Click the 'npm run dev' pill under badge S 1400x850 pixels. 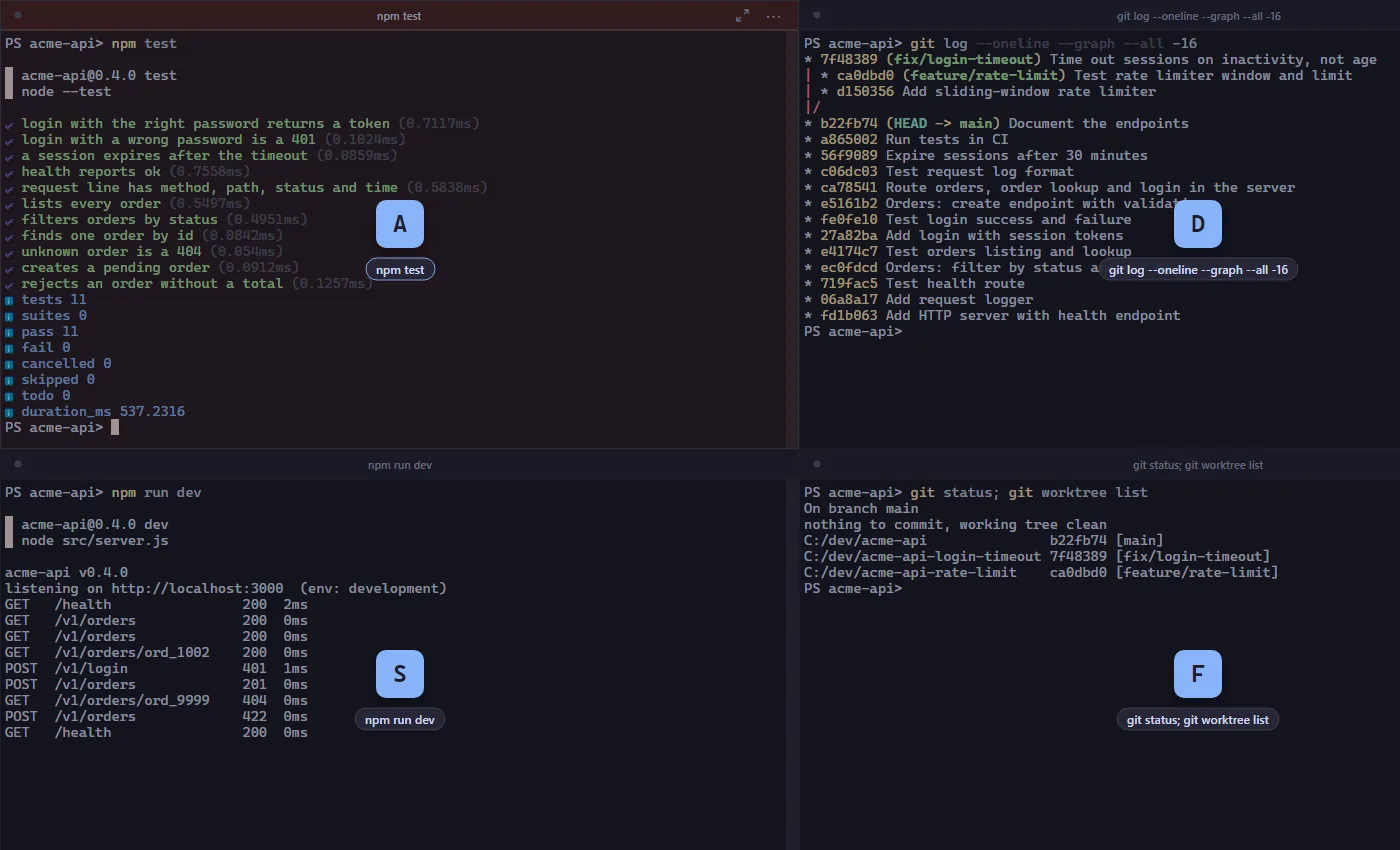(400, 720)
